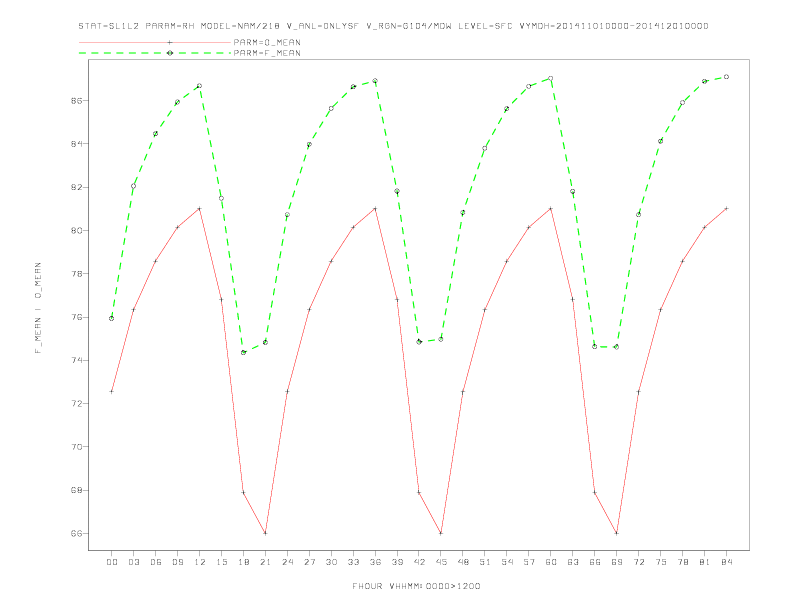Click green F_MEAN data point at hour 00
Image resolution: width=792 pixels, height=612 pixels.
(112, 319)
